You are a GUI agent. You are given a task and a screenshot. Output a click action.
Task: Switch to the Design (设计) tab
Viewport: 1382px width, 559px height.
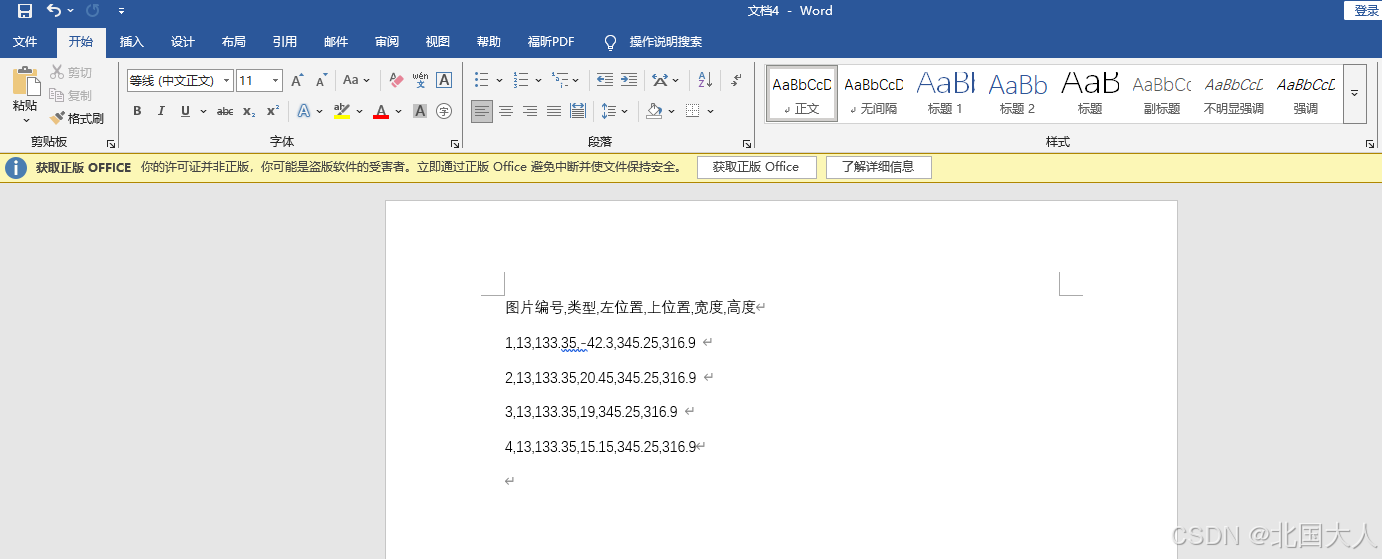tap(183, 42)
